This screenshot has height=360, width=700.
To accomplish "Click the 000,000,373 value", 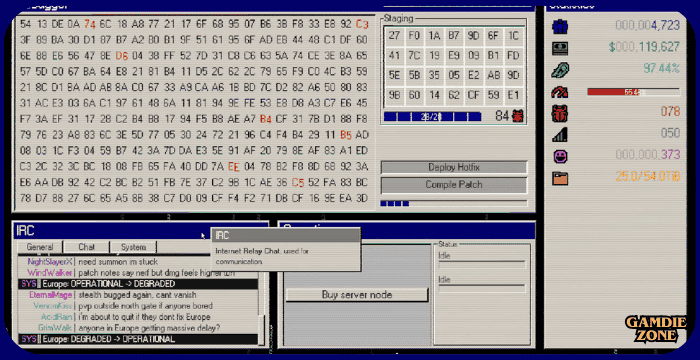I will point(647,155).
